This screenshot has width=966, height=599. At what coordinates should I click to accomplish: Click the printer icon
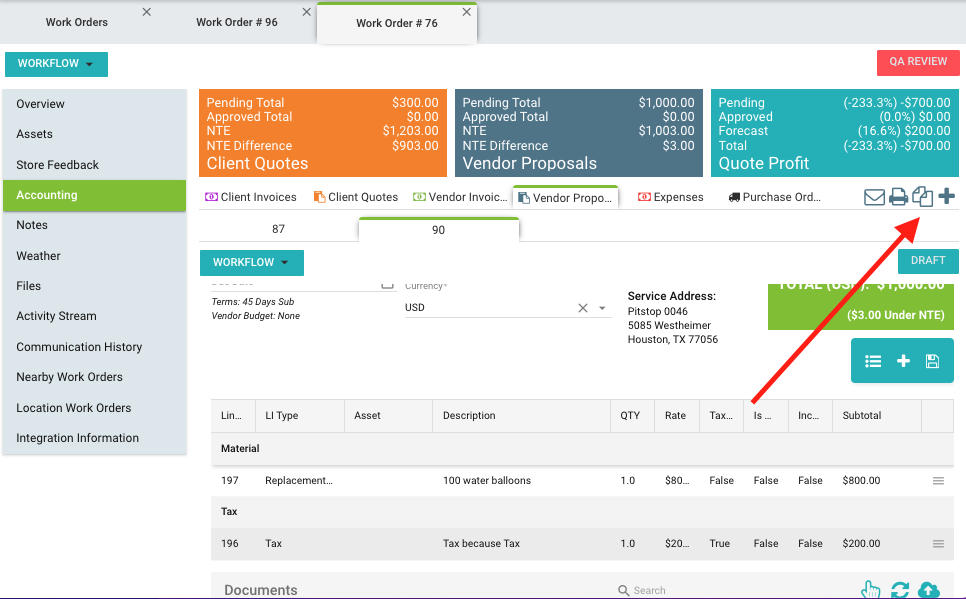tap(898, 197)
